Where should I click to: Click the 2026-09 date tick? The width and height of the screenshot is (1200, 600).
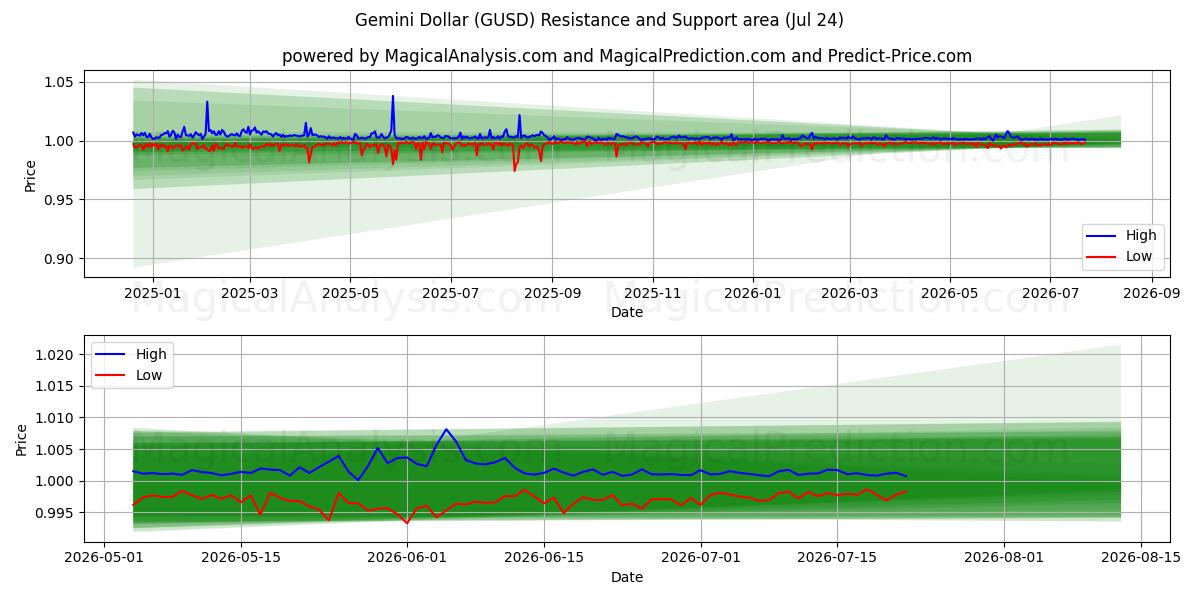(x=1152, y=293)
